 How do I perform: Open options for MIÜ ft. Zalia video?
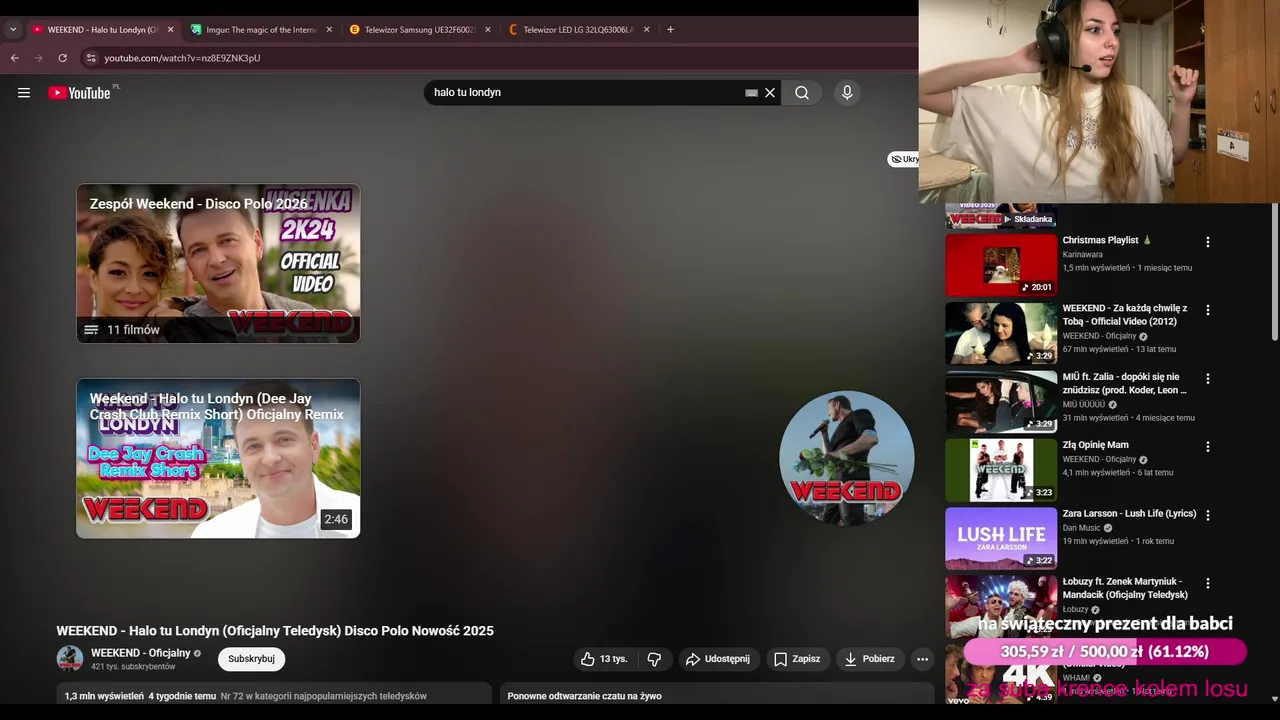click(1207, 379)
